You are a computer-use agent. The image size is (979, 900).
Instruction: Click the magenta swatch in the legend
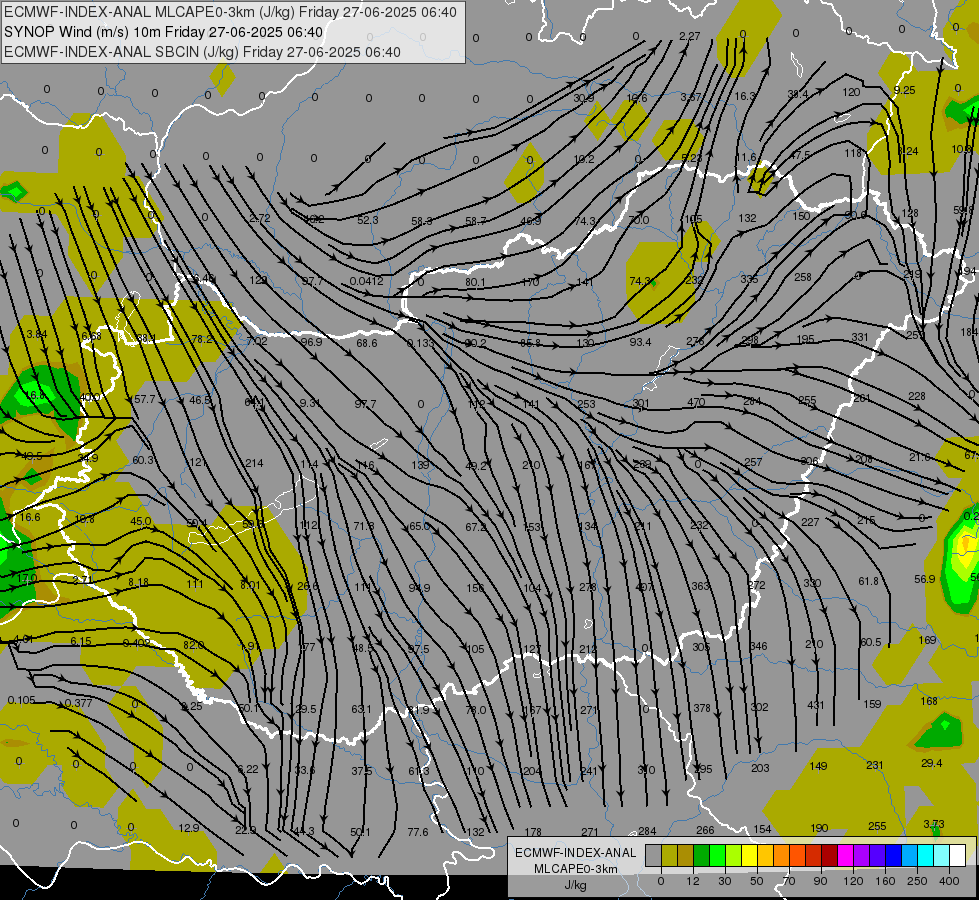pos(845,855)
